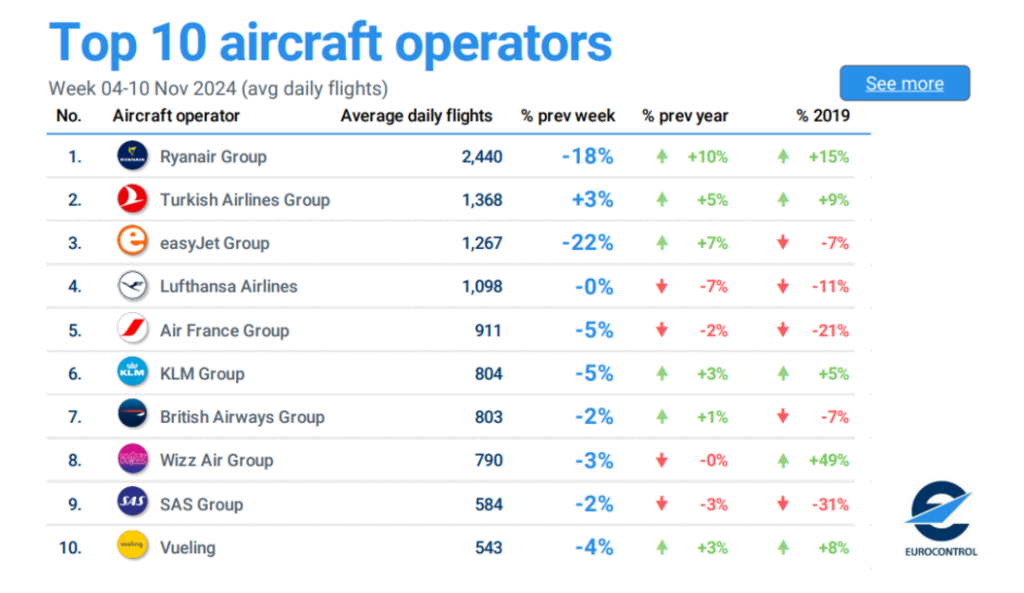Click the easyJet orange logo icon
Viewport: 1024px width, 593px height.
coord(132,243)
